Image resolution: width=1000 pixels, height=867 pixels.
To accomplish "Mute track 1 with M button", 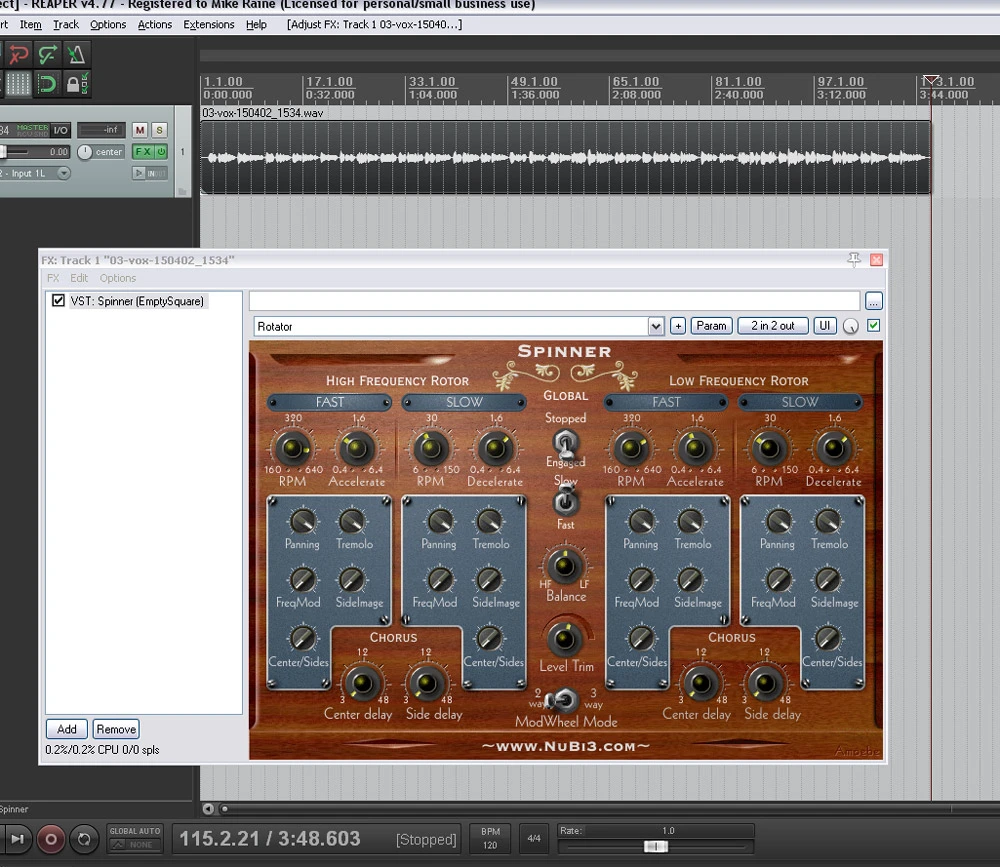I will pos(140,130).
